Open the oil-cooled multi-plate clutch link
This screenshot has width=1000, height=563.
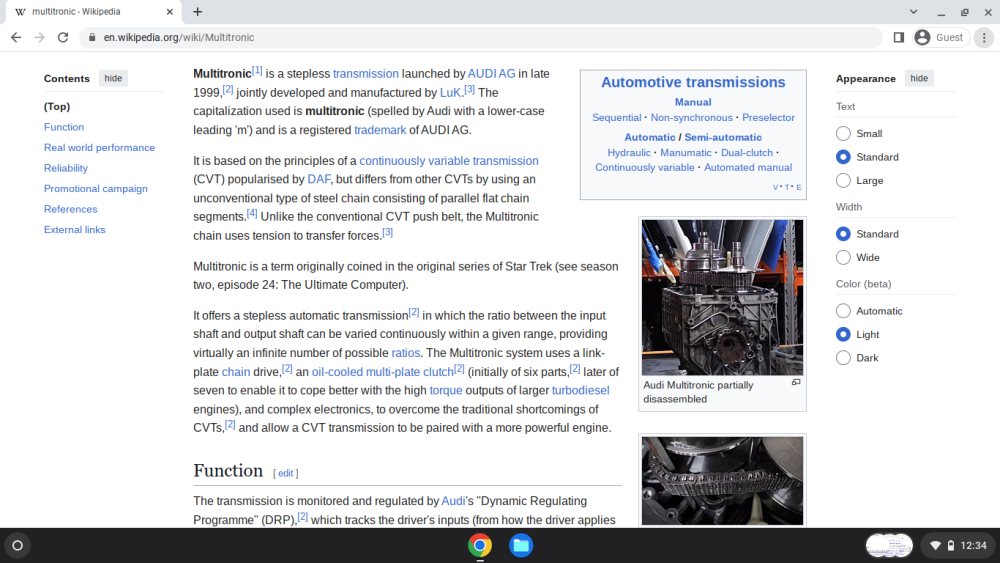click(x=382, y=372)
